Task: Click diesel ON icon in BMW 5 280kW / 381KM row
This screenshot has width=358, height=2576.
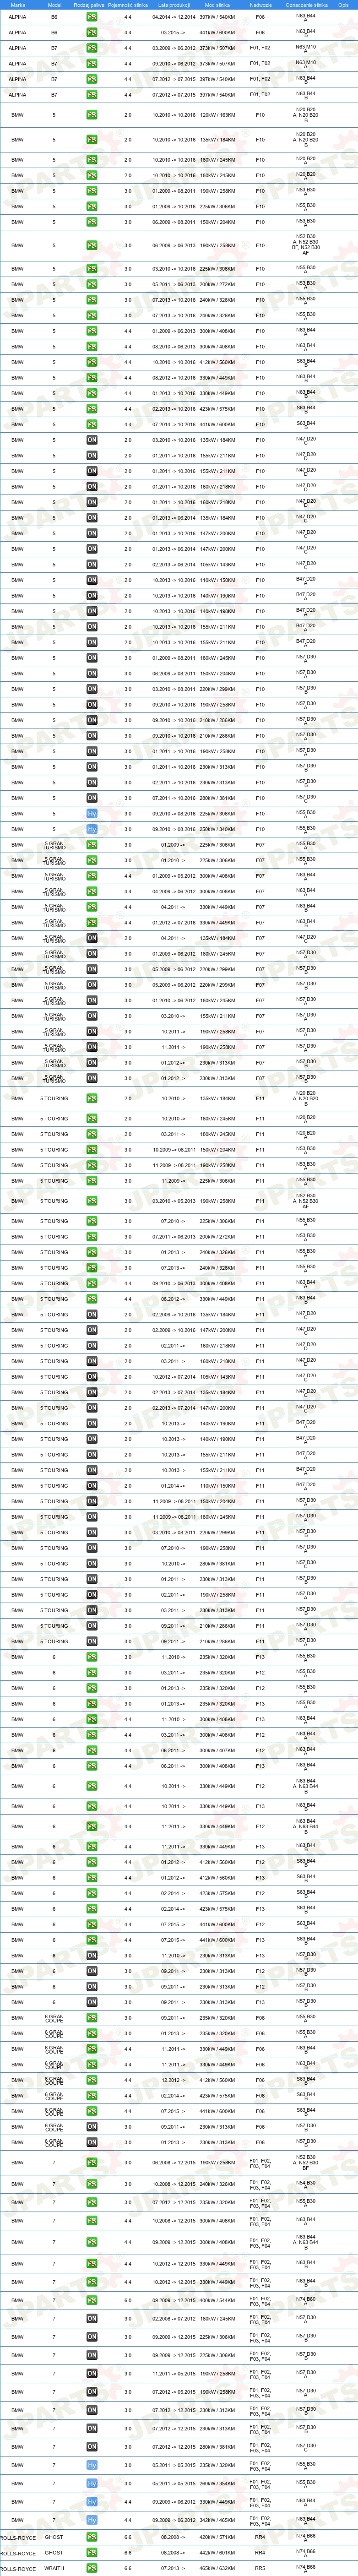Action: [92, 798]
